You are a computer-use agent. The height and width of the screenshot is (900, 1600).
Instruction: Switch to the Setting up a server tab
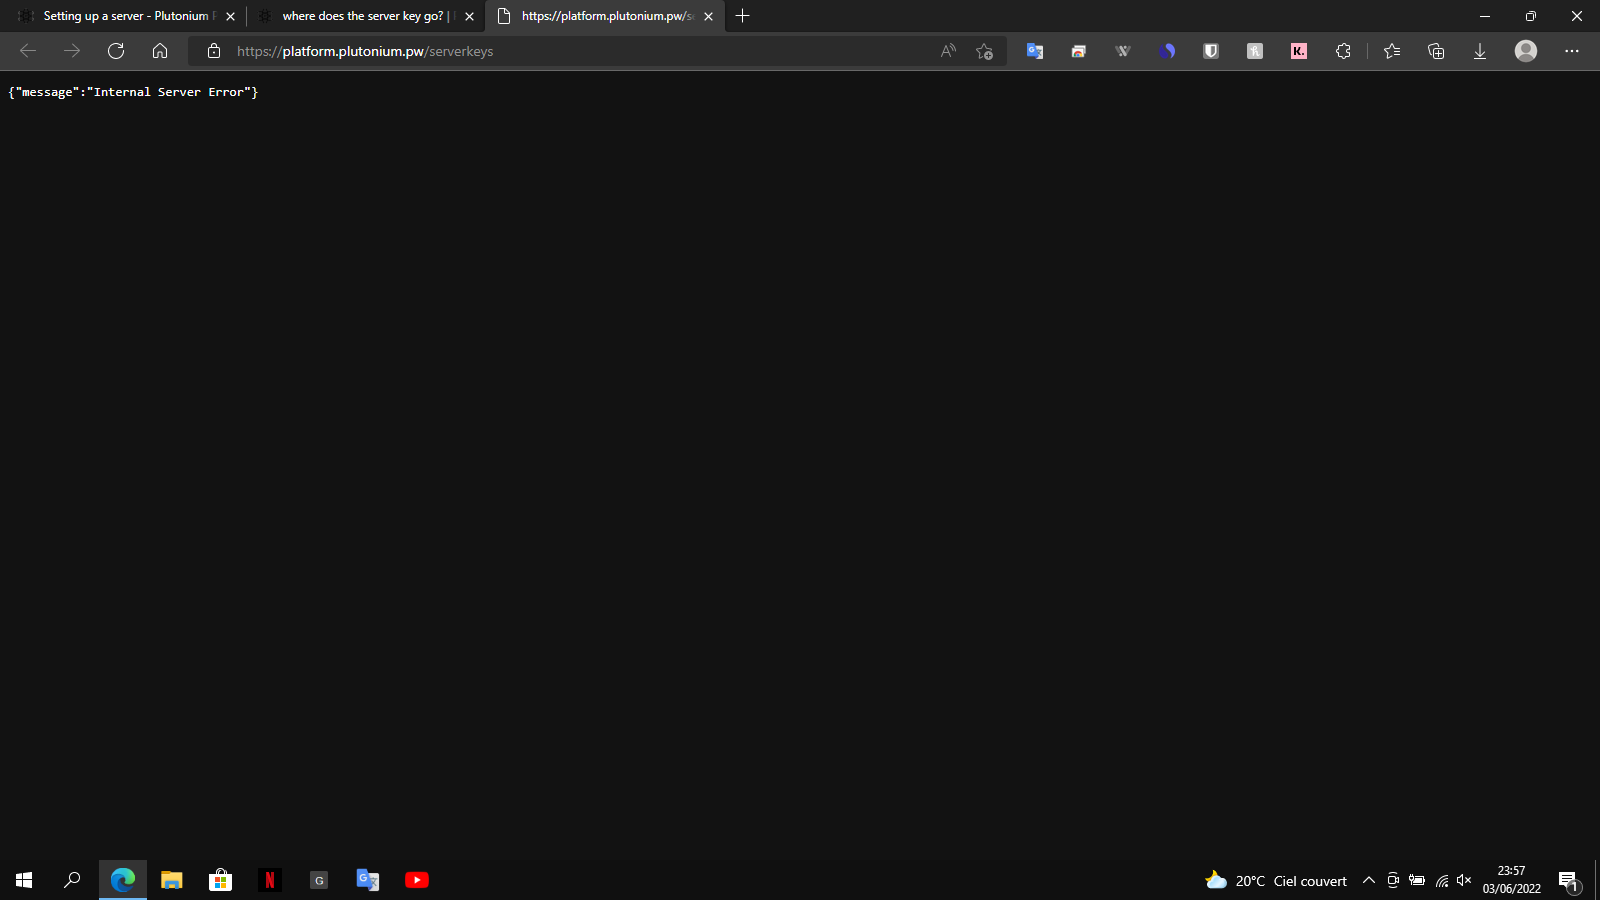coord(125,16)
